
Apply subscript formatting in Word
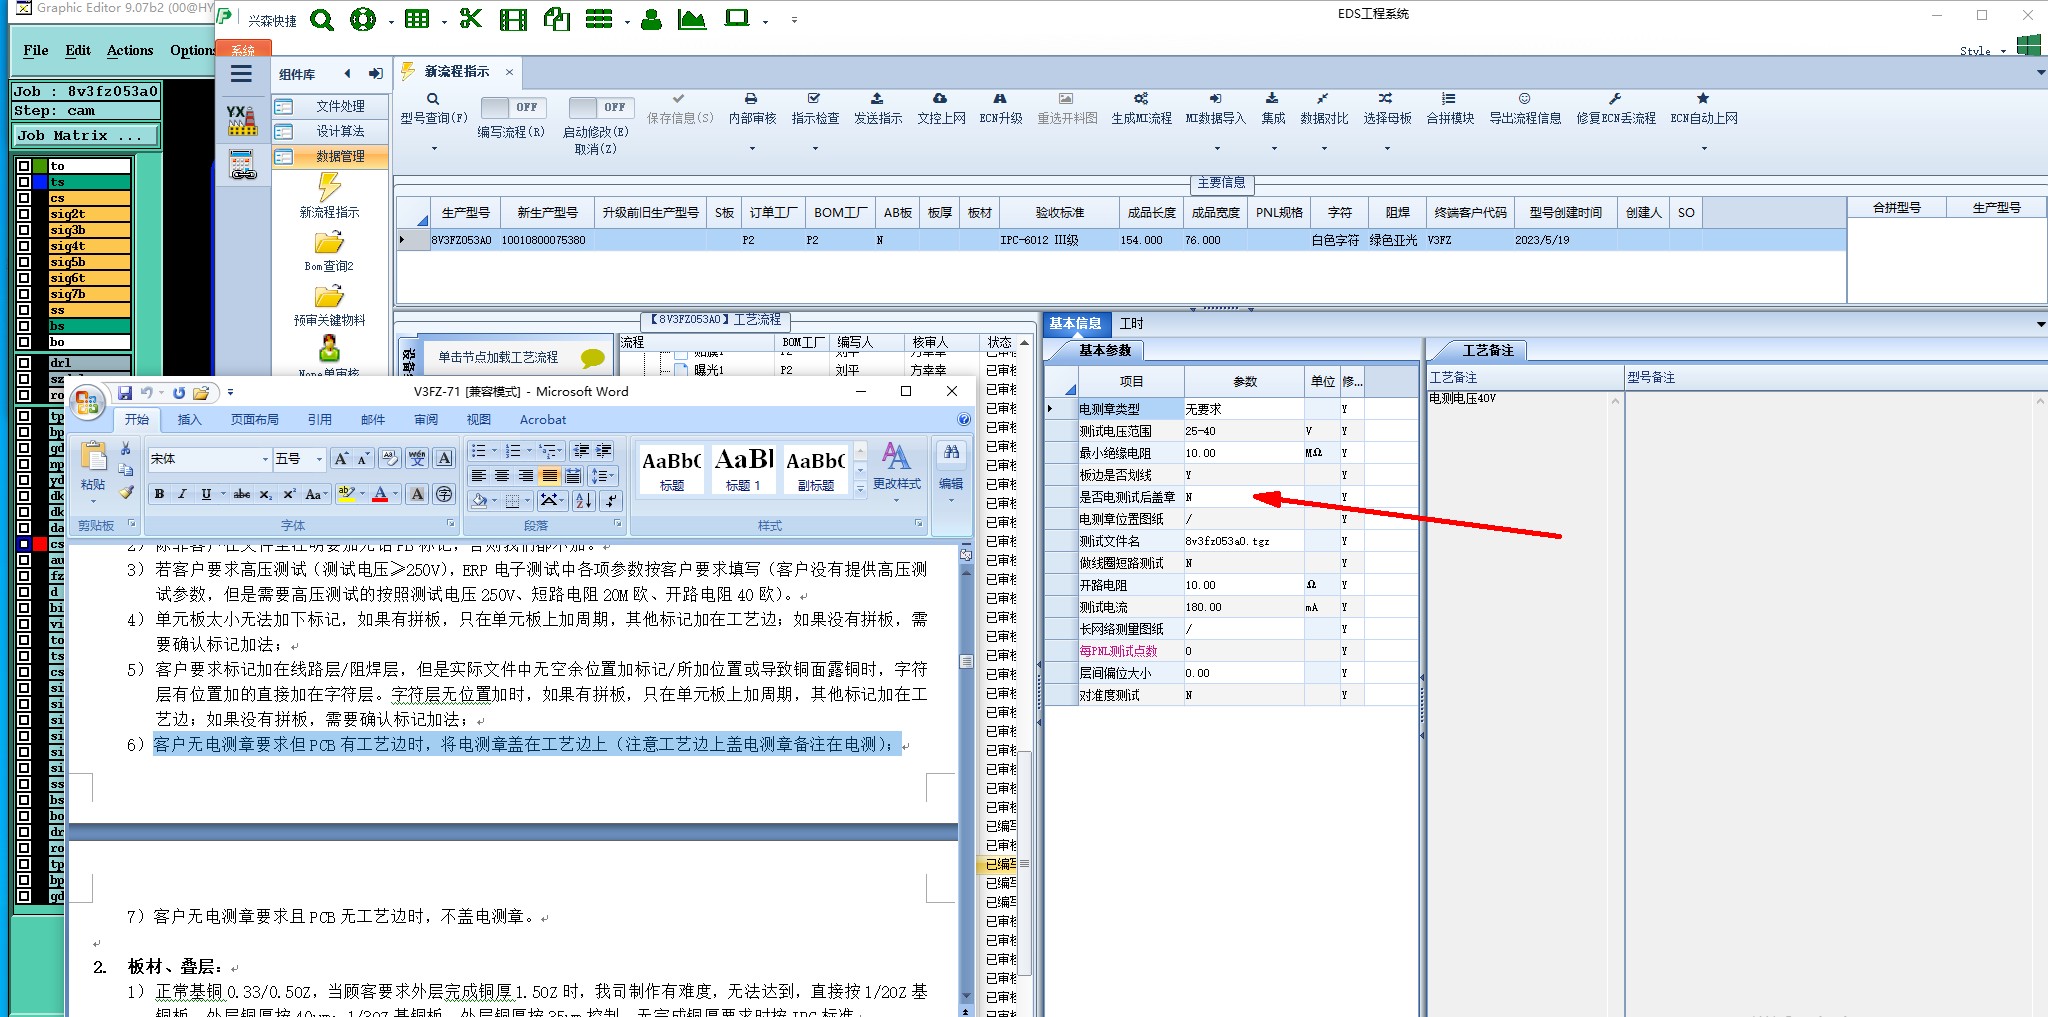pos(265,494)
